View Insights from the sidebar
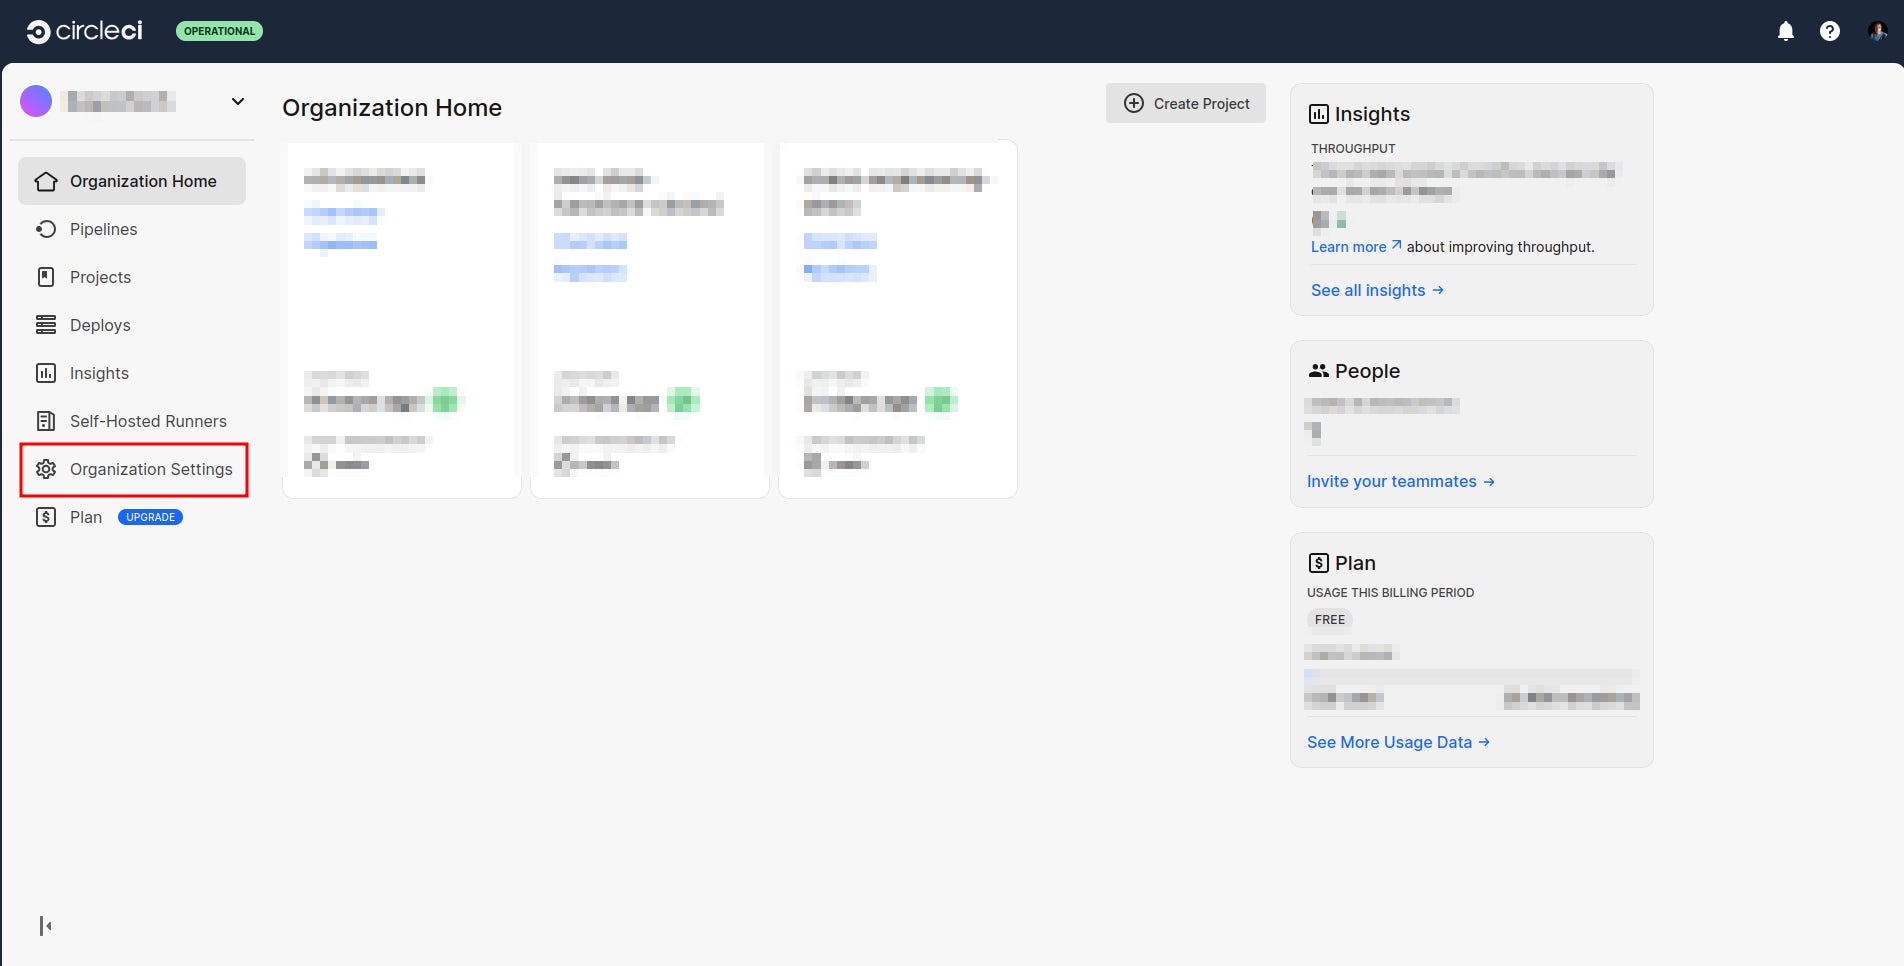The width and height of the screenshot is (1904, 966). coord(98,373)
